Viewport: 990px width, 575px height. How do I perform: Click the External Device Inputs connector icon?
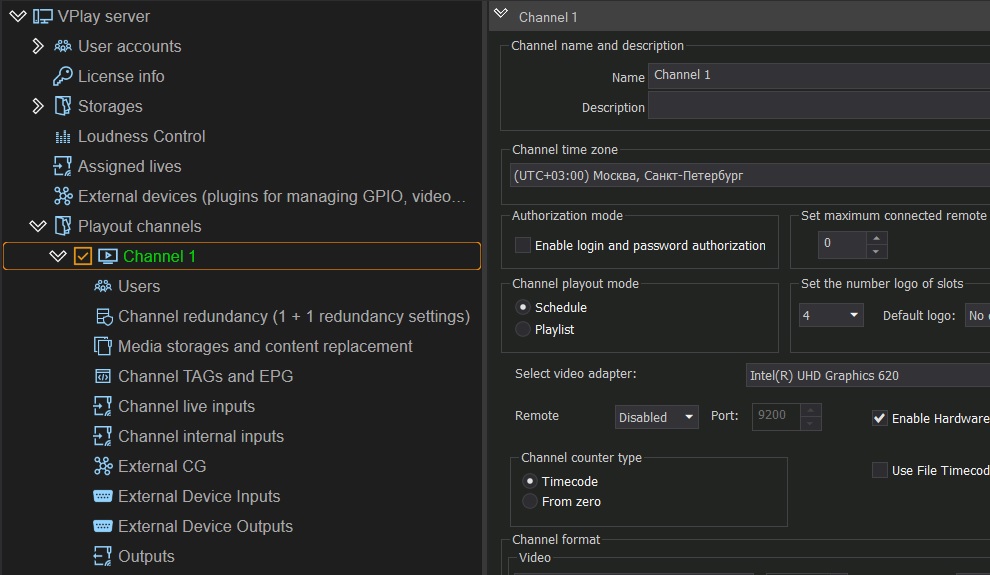tap(103, 496)
